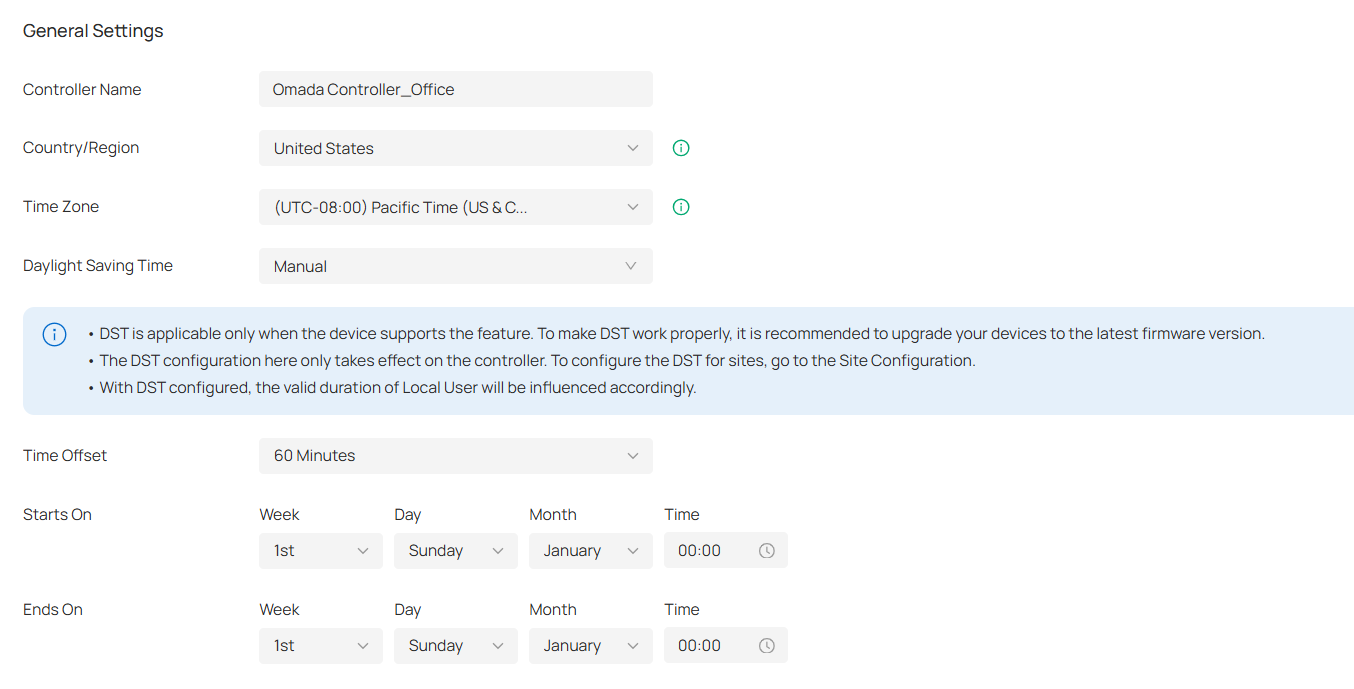Expand the Starts On Week dropdown

[320, 550]
